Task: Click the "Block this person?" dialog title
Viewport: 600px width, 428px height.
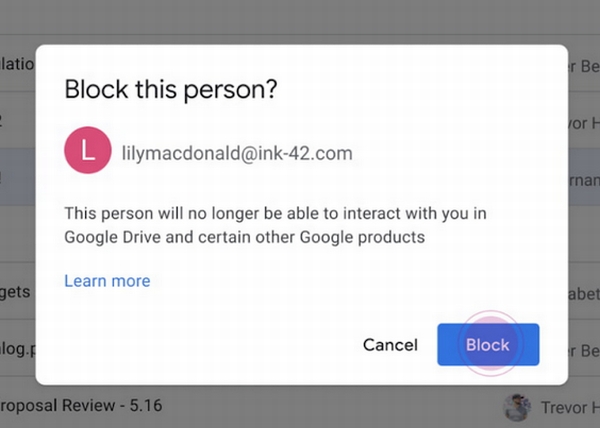Action: tap(170, 90)
